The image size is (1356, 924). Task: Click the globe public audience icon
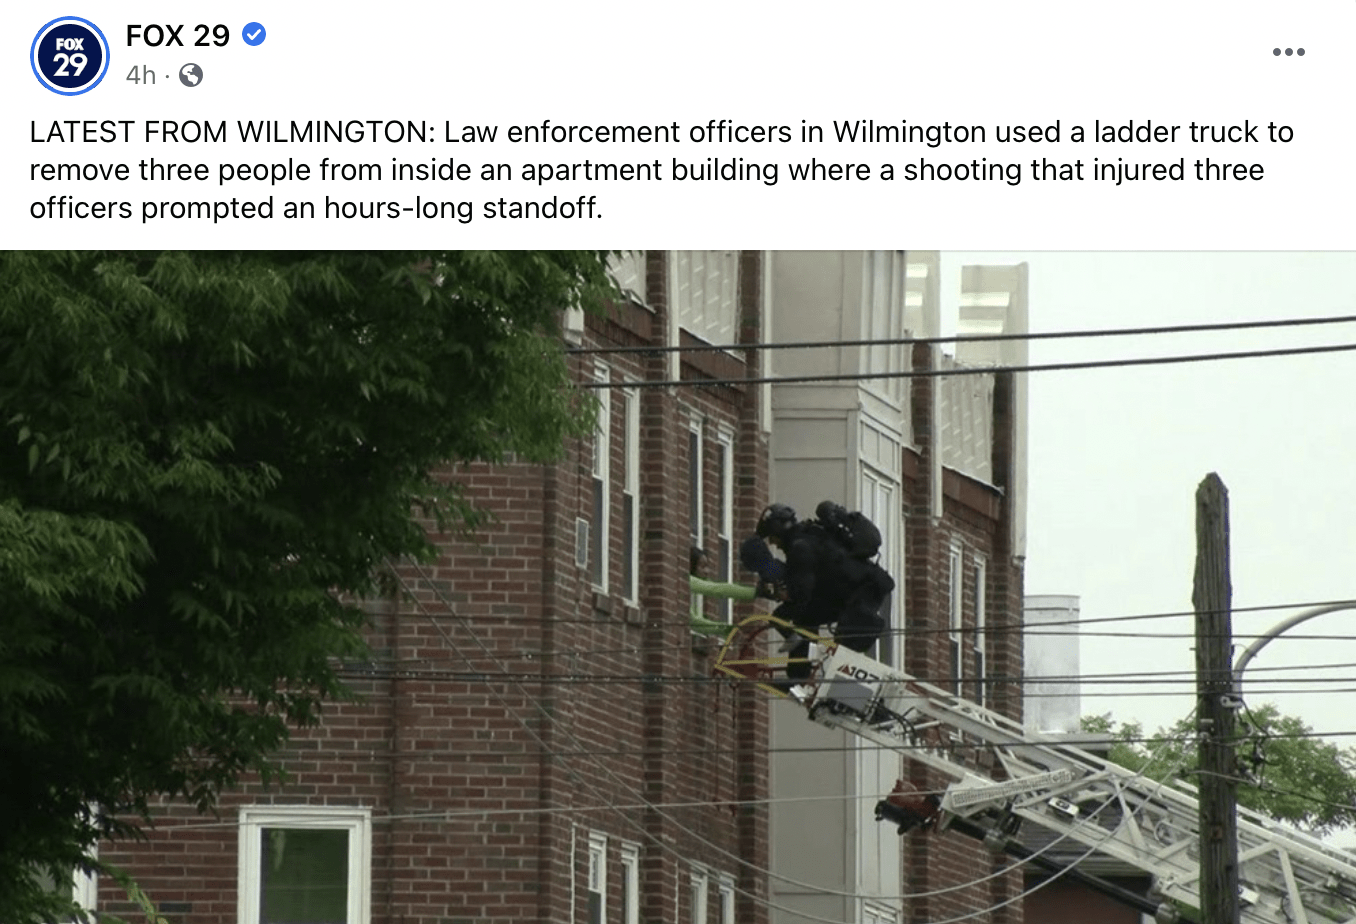(x=191, y=75)
